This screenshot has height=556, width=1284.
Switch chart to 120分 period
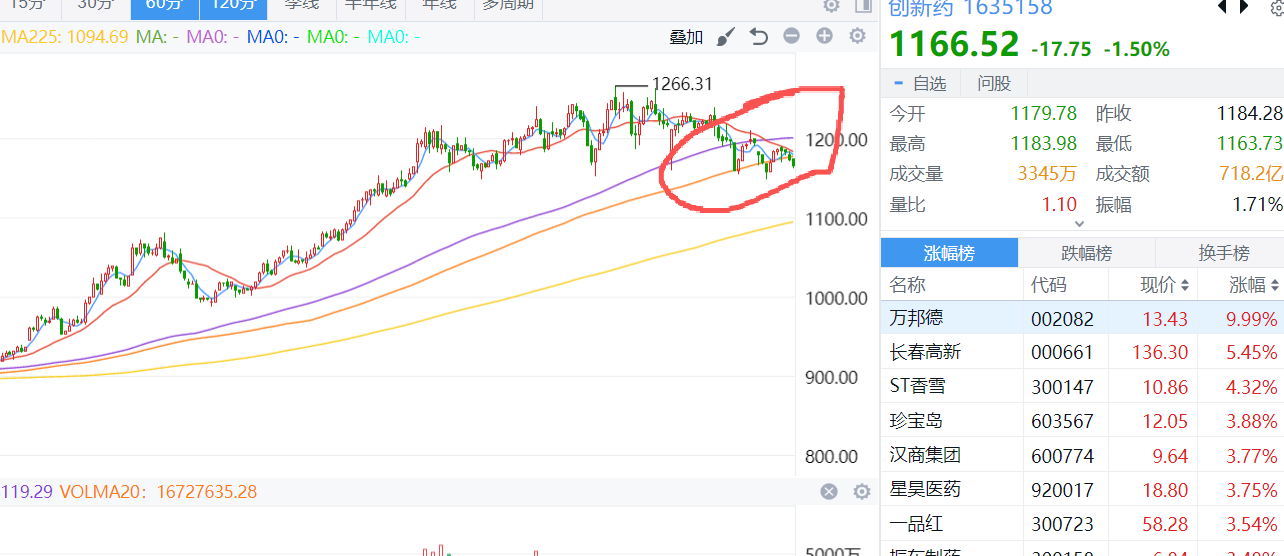233,5
